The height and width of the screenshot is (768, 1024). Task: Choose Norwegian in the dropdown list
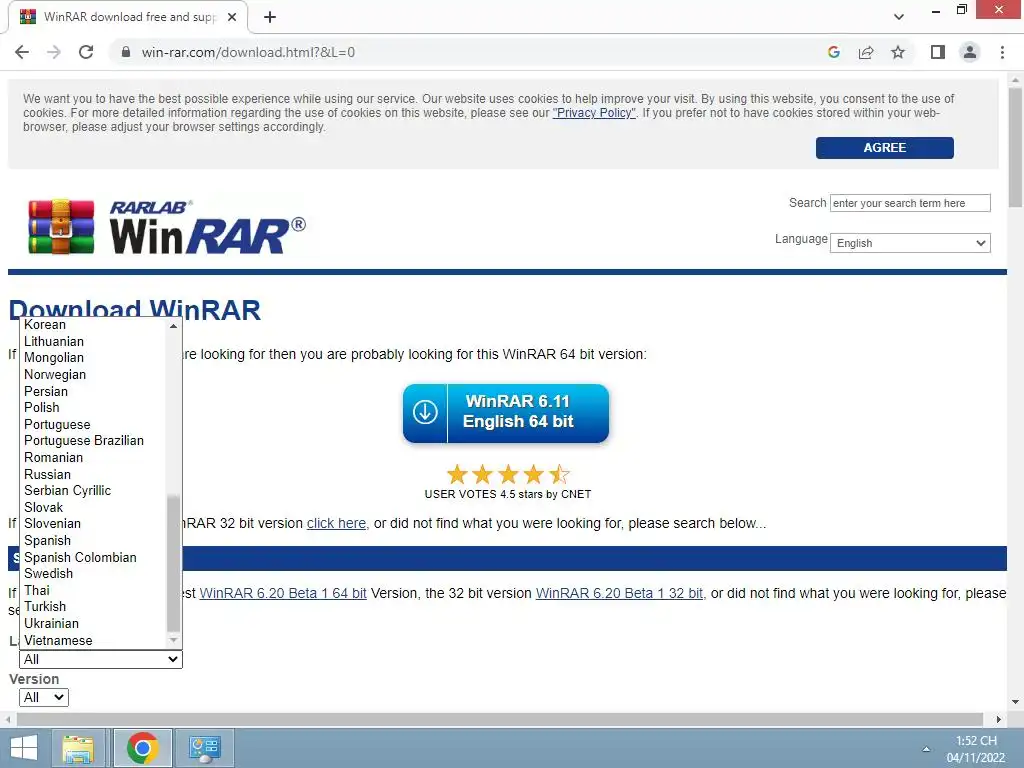point(94,375)
